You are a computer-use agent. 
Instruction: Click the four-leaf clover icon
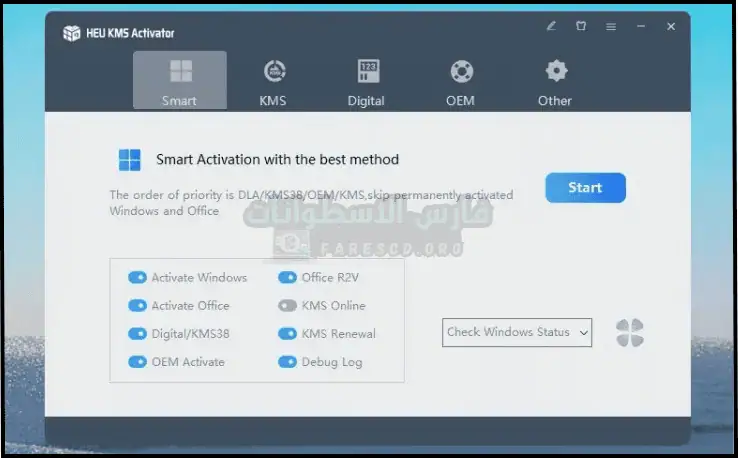coord(630,333)
